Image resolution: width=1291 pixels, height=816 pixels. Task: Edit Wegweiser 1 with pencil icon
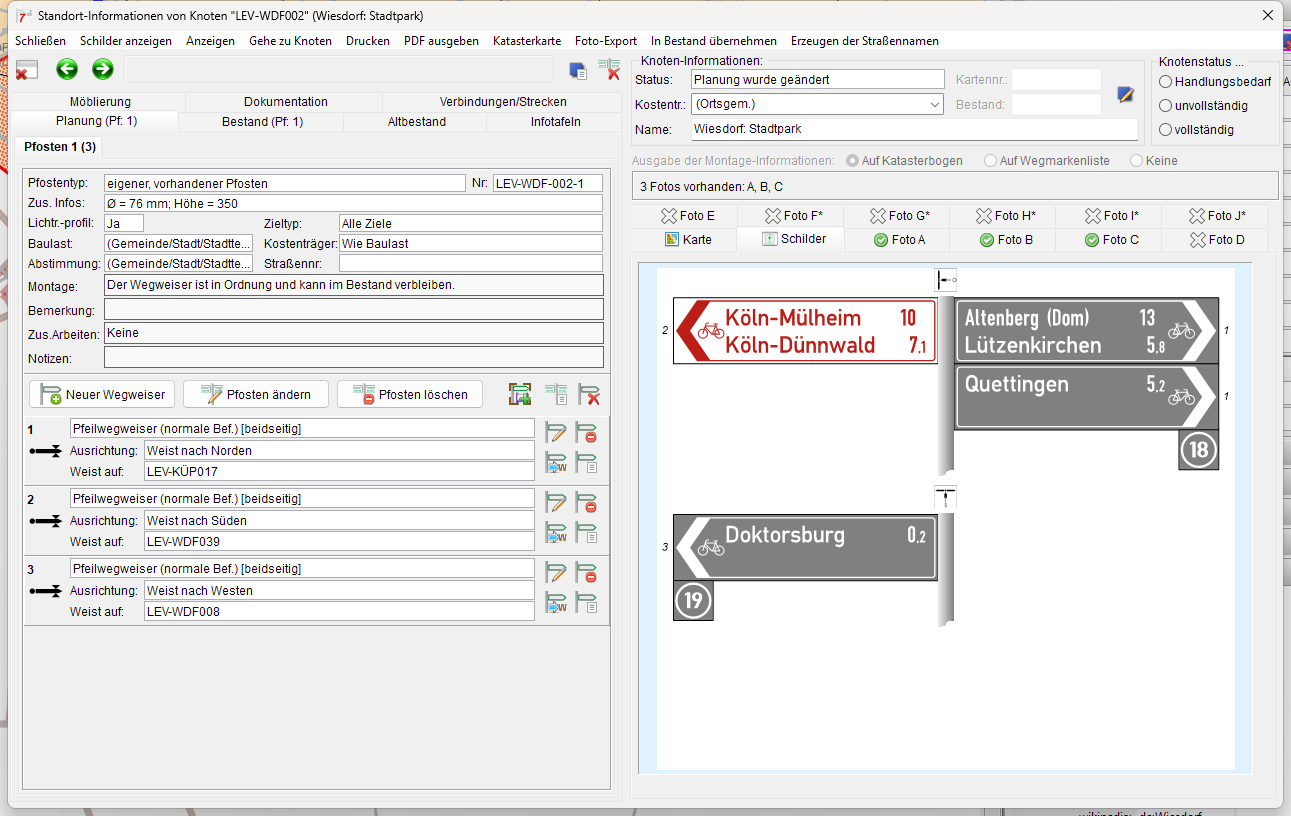pos(556,432)
